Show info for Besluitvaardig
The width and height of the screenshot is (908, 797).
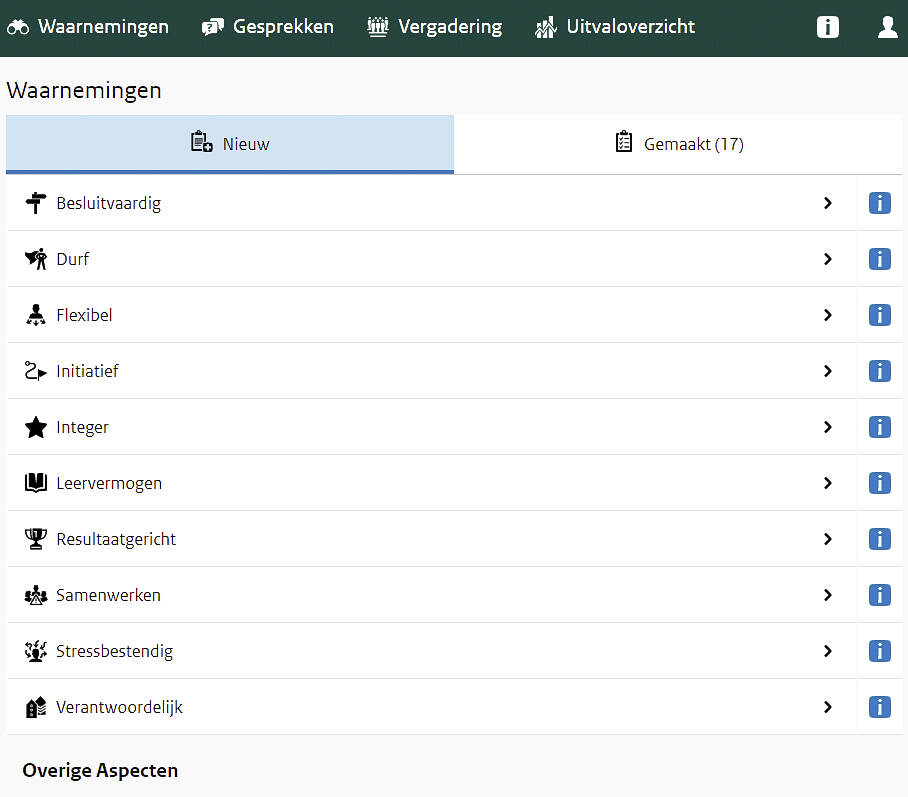point(879,203)
